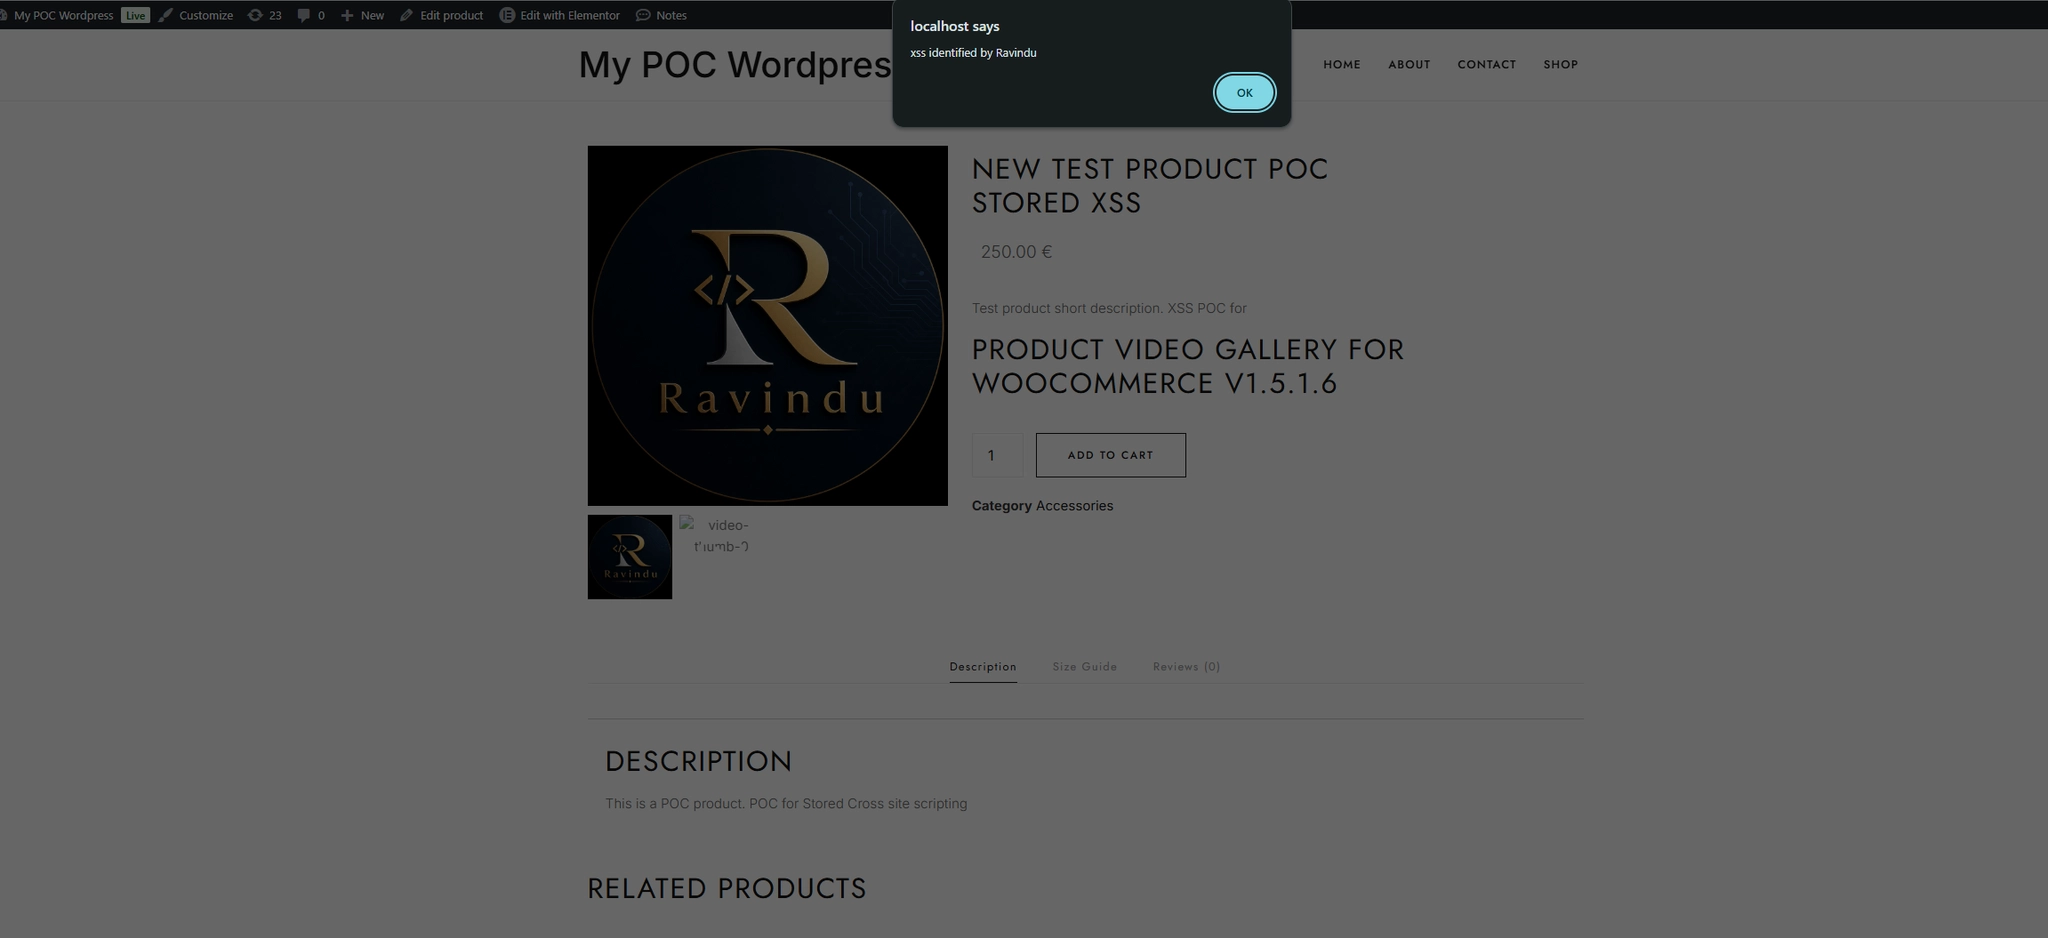The width and height of the screenshot is (2048, 938).
Task: Switch to the Reviews (0) tab
Action: pyautogui.click(x=1186, y=667)
